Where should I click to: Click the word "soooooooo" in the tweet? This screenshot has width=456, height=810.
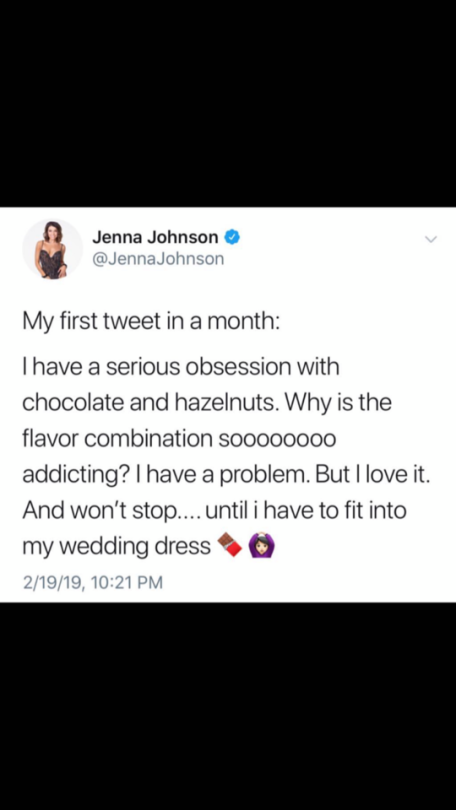point(278,438)
